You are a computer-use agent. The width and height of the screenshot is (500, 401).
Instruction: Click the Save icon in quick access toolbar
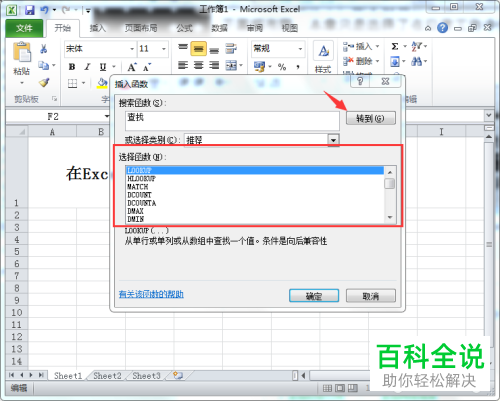(30, 10)
